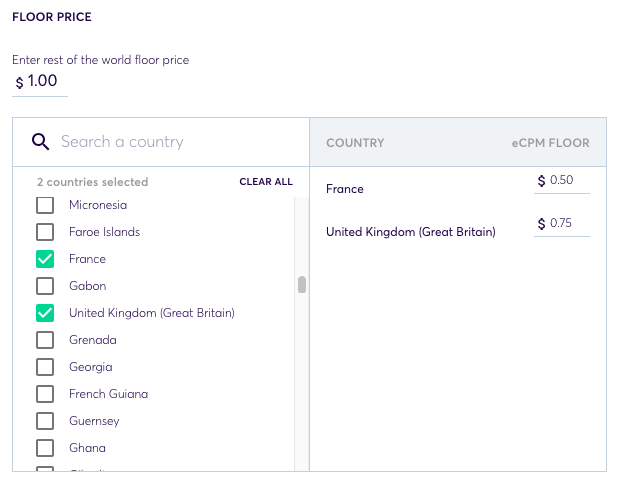Tick the Guernsey checkbox
Image resolution: width=620 pixels, height=492 pixels.
click(x=45, y=421)
